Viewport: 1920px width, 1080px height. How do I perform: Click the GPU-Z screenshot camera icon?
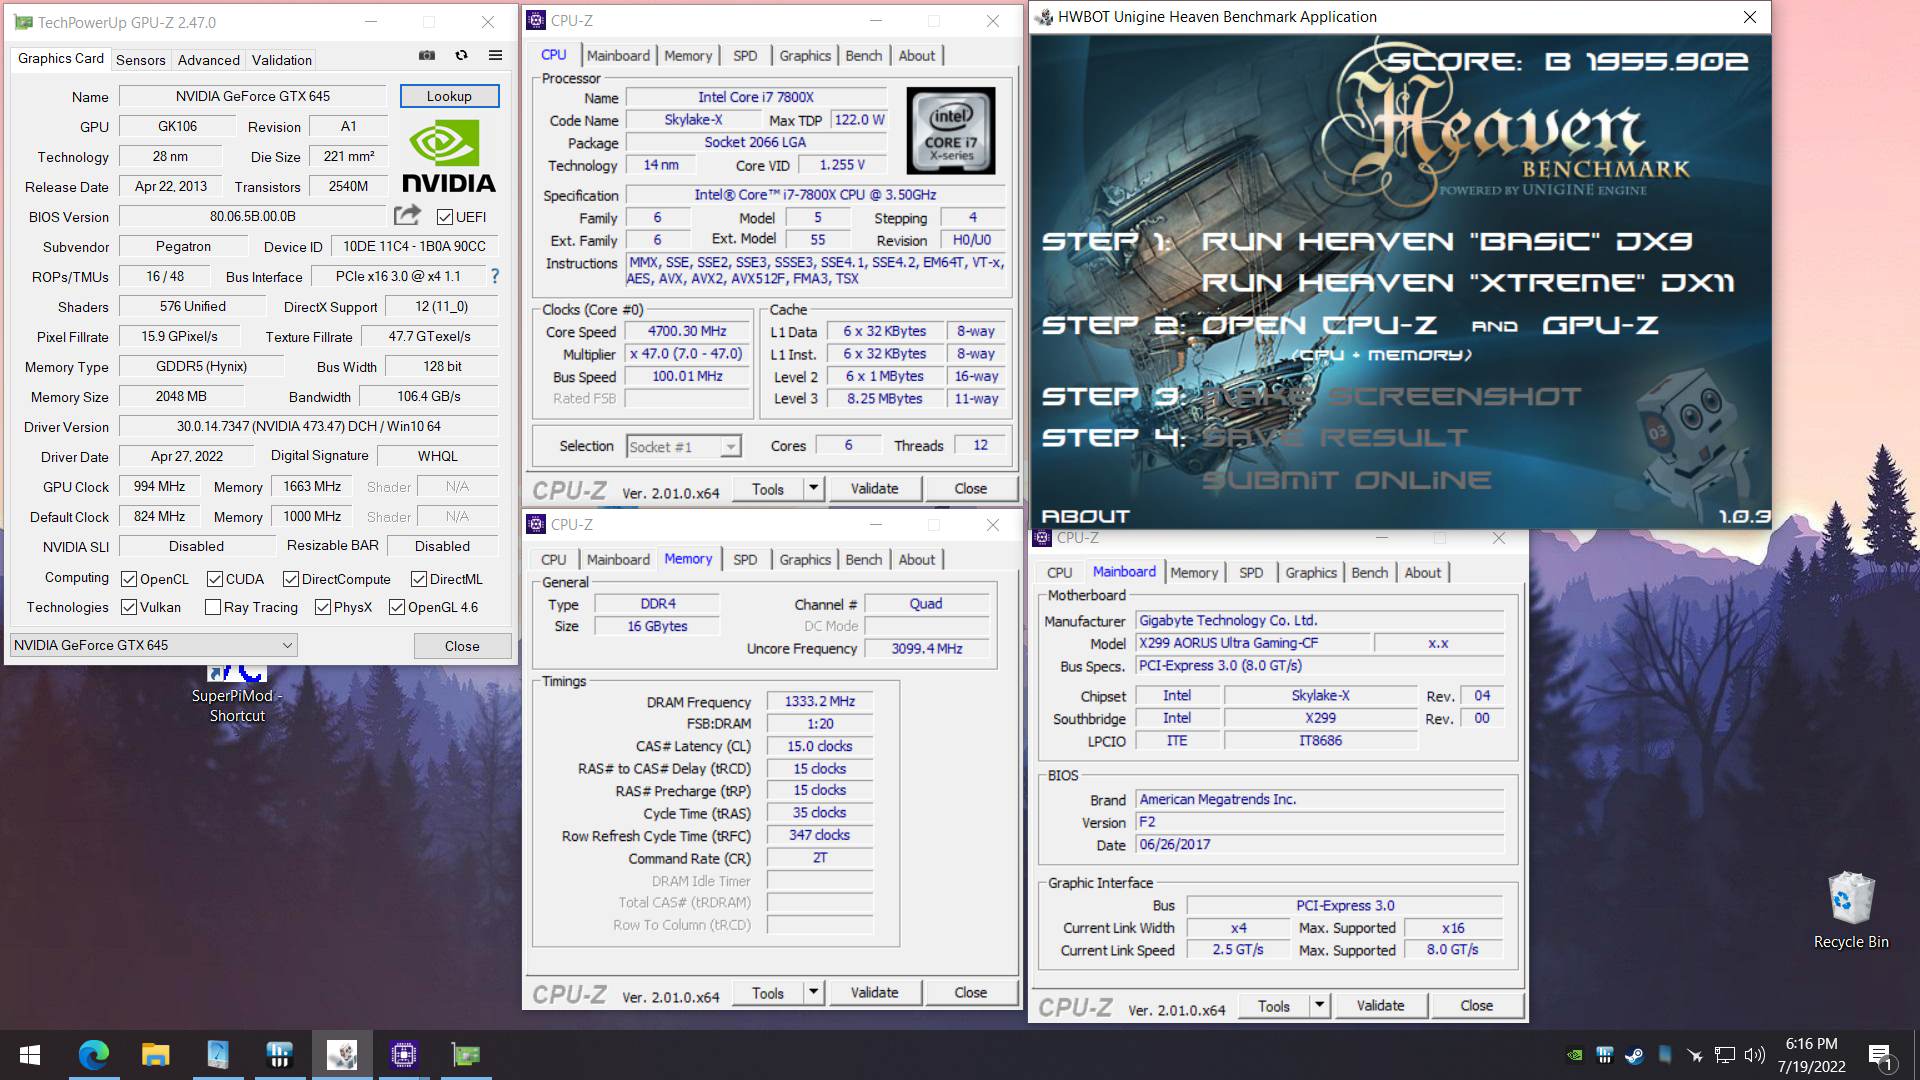(x=427, y=56)
